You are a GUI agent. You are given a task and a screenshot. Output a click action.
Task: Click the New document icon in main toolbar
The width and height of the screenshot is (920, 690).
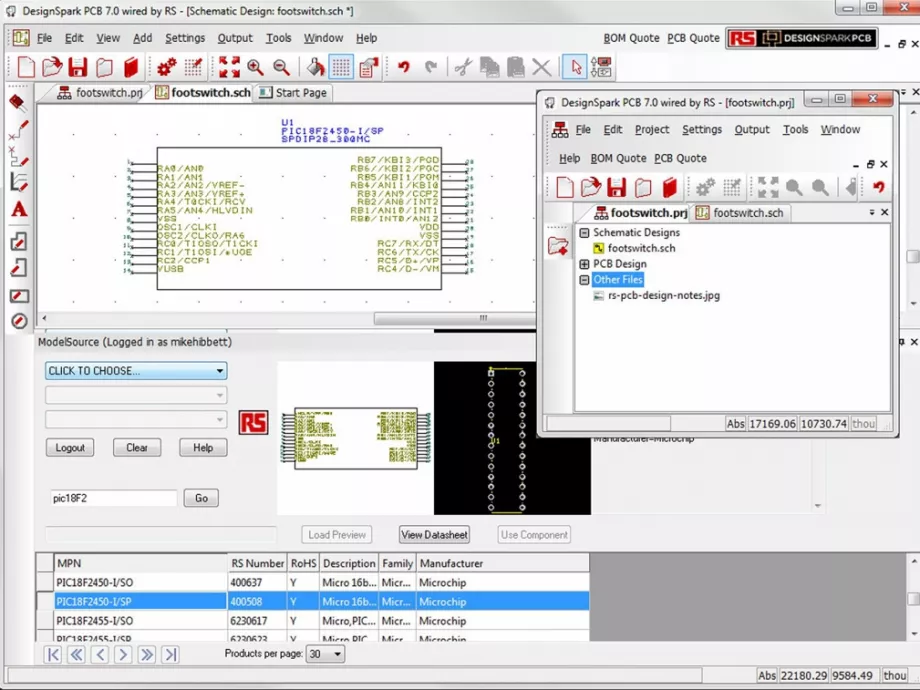tap(26, 67)
